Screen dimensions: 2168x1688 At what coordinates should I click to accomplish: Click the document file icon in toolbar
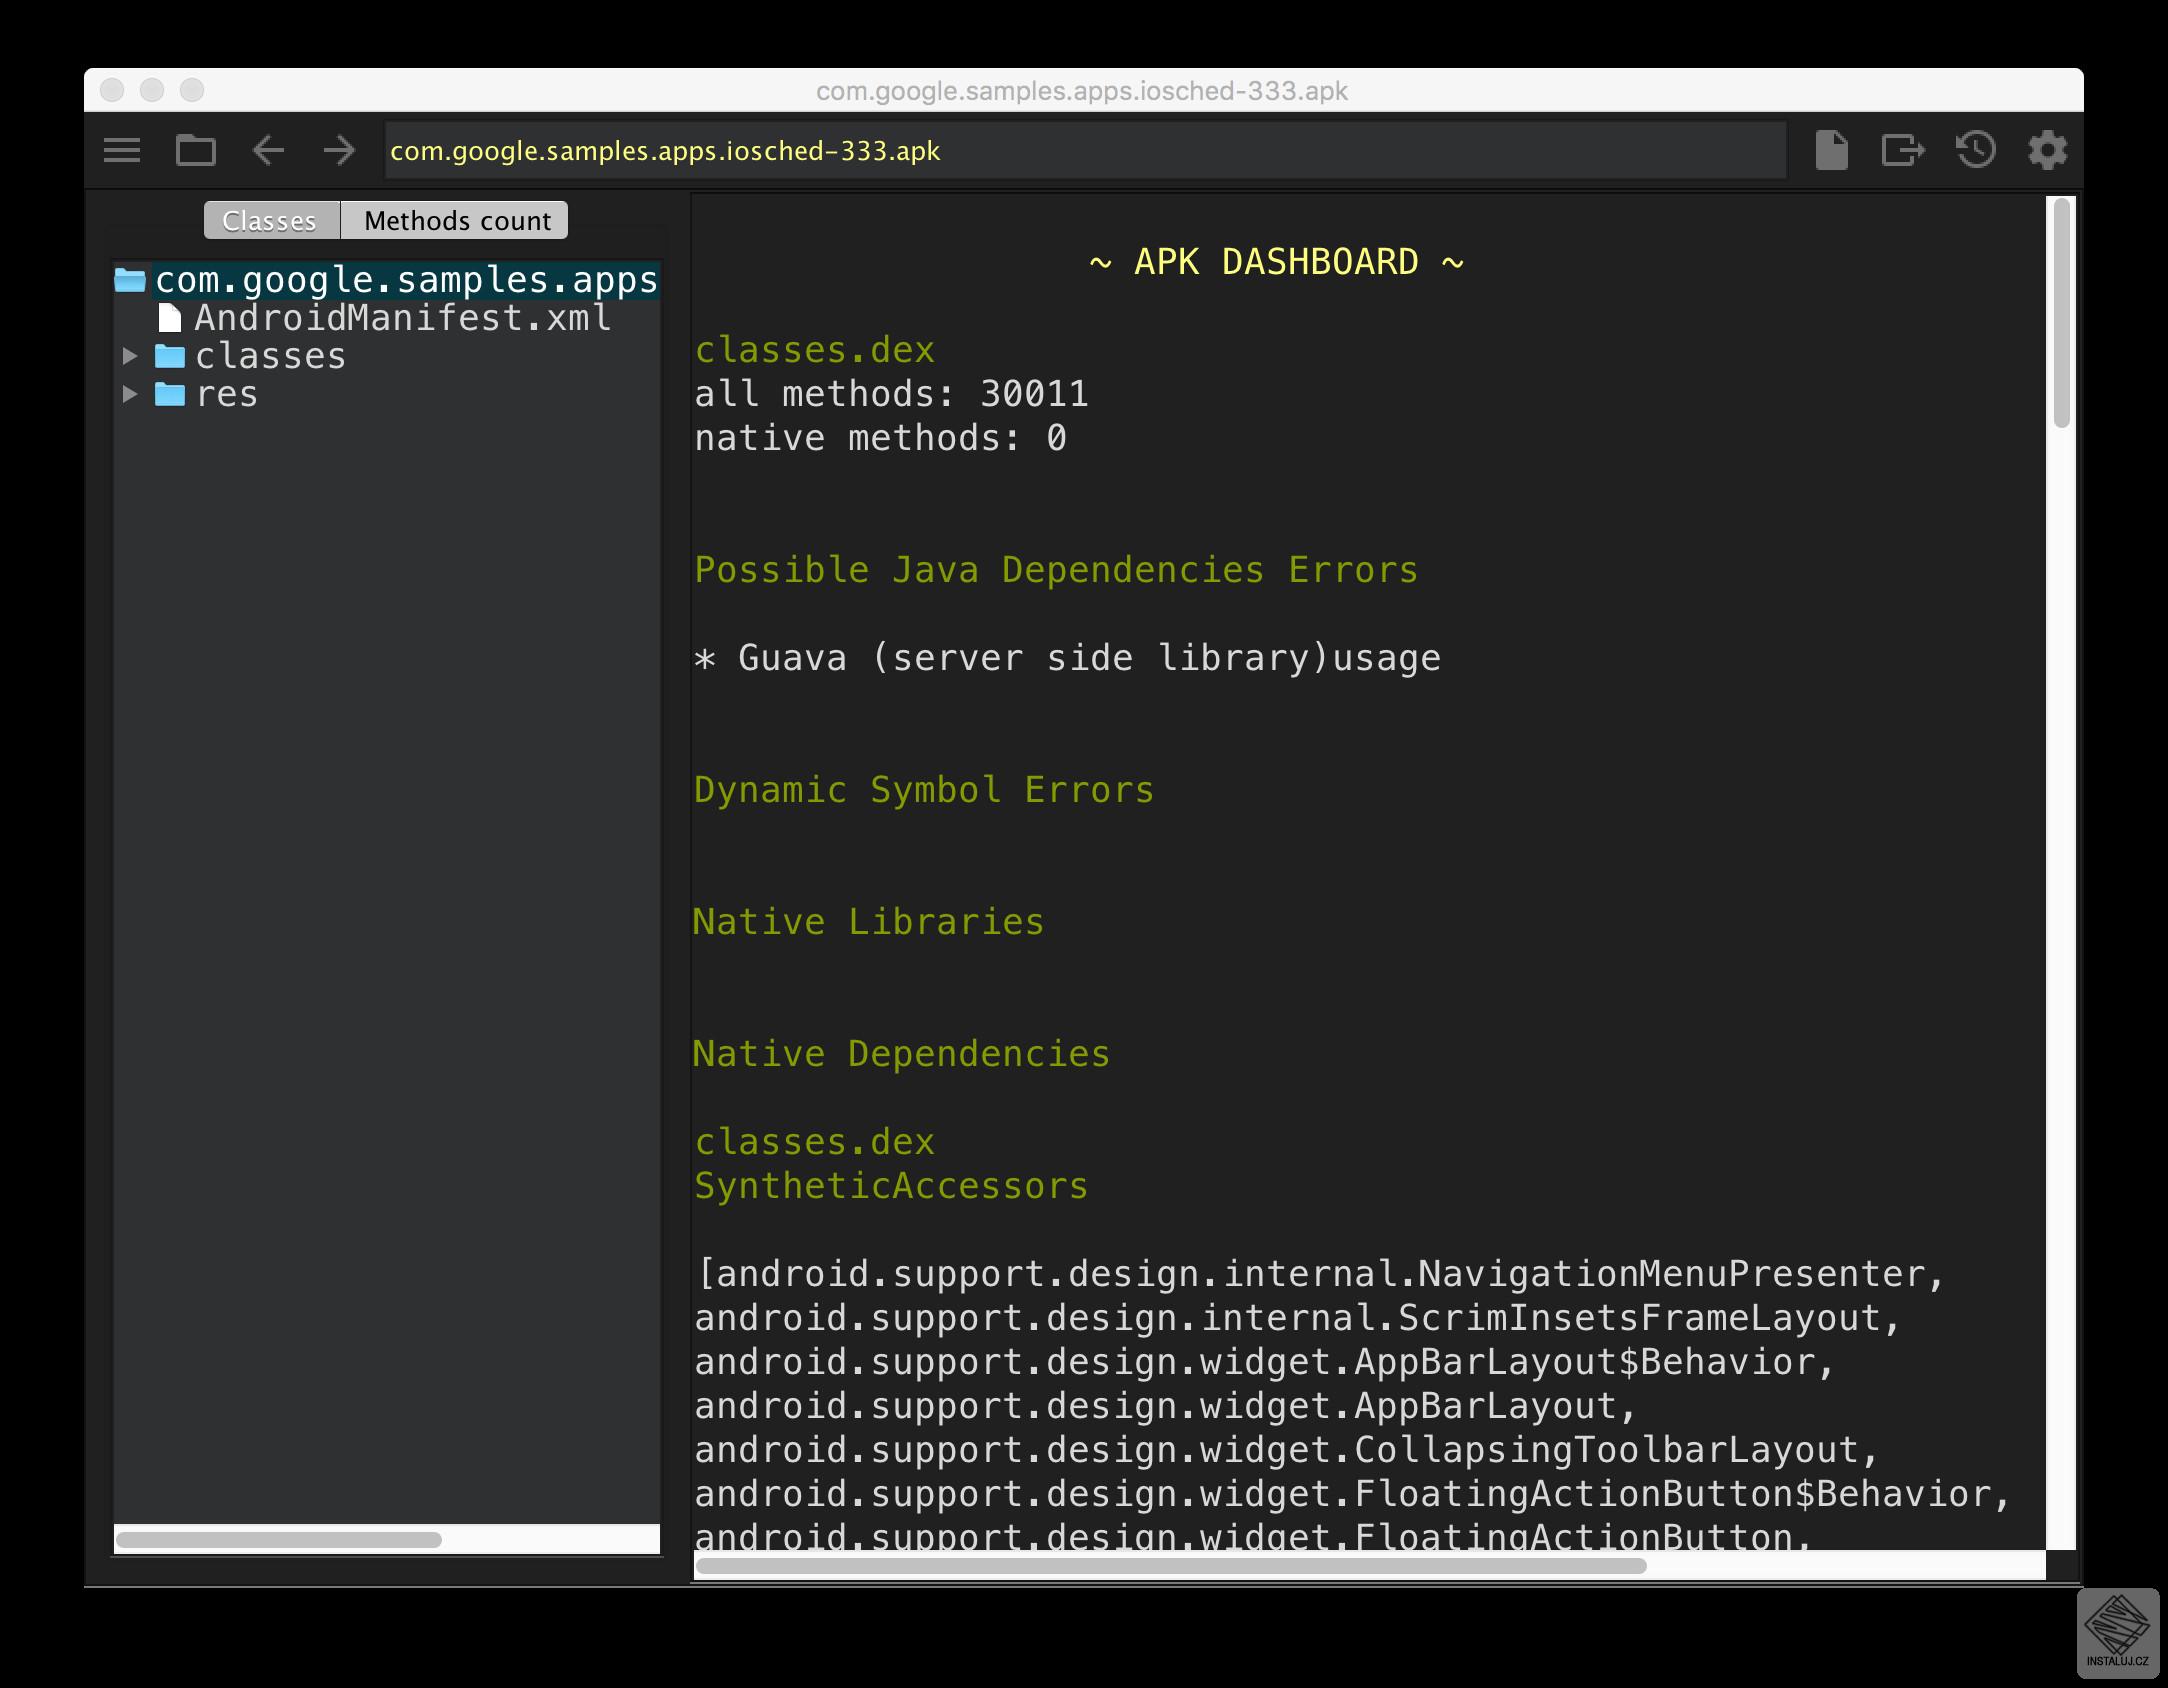click(1831, 151)
